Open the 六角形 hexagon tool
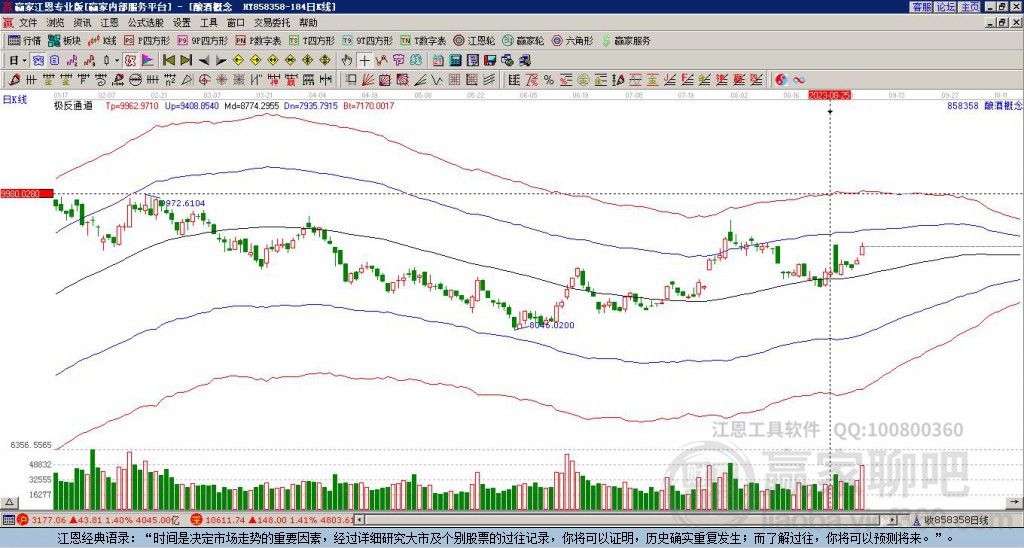The width and height of the screenshot is (1024, 548). [573, 40]
